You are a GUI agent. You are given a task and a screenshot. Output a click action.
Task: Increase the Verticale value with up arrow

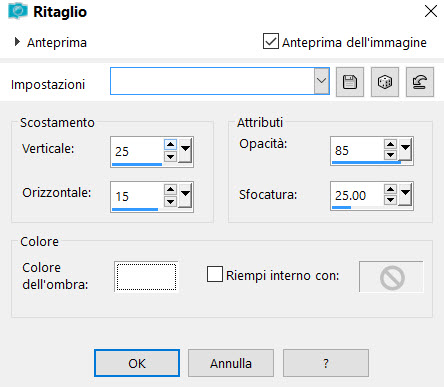[x=170, y=145]
